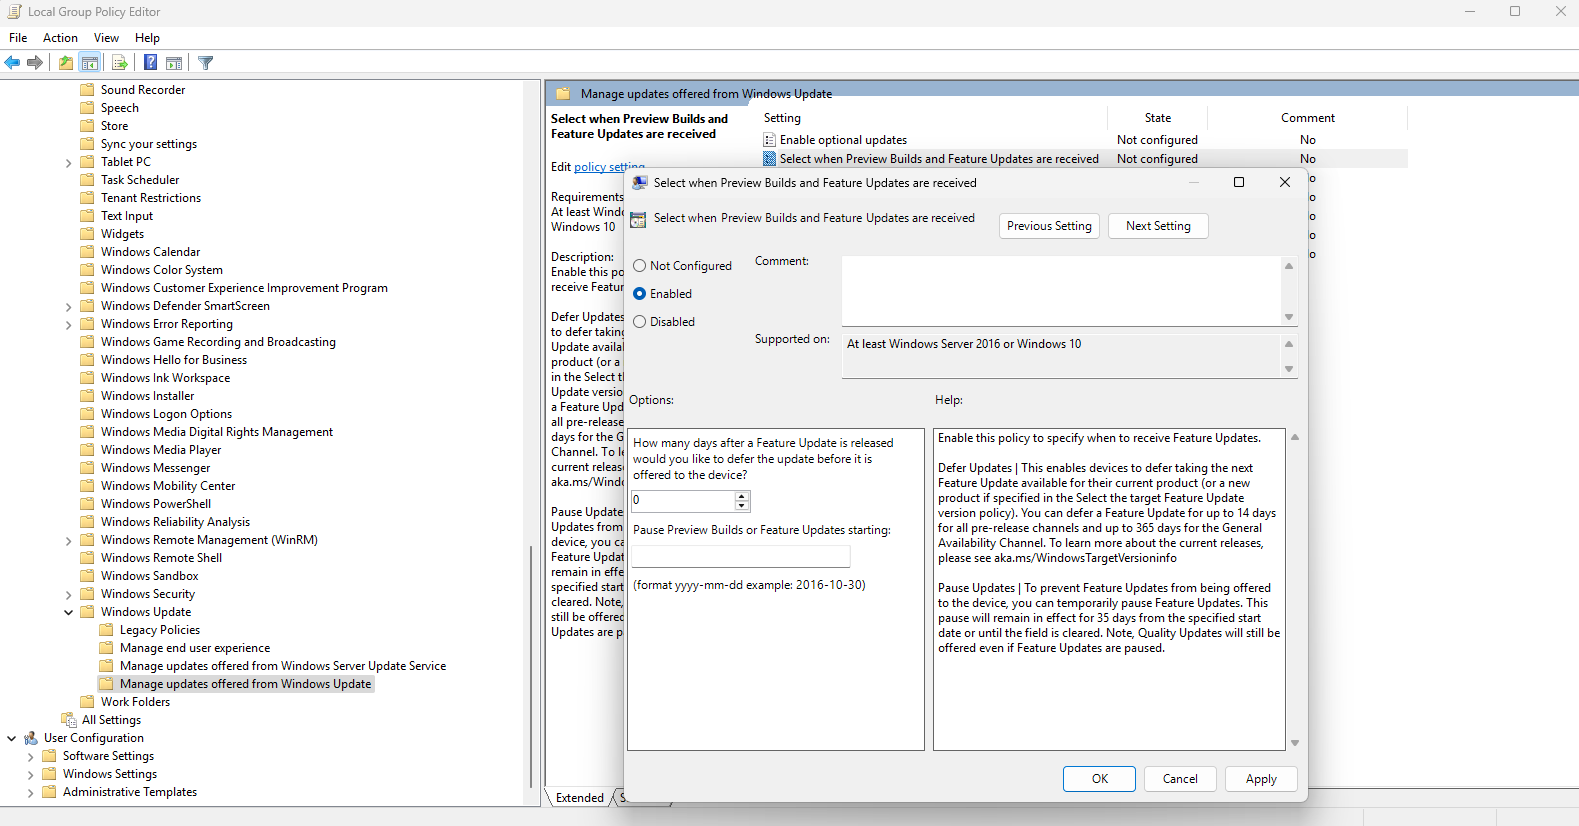Click the Pause Feature Updates date field

741,557
